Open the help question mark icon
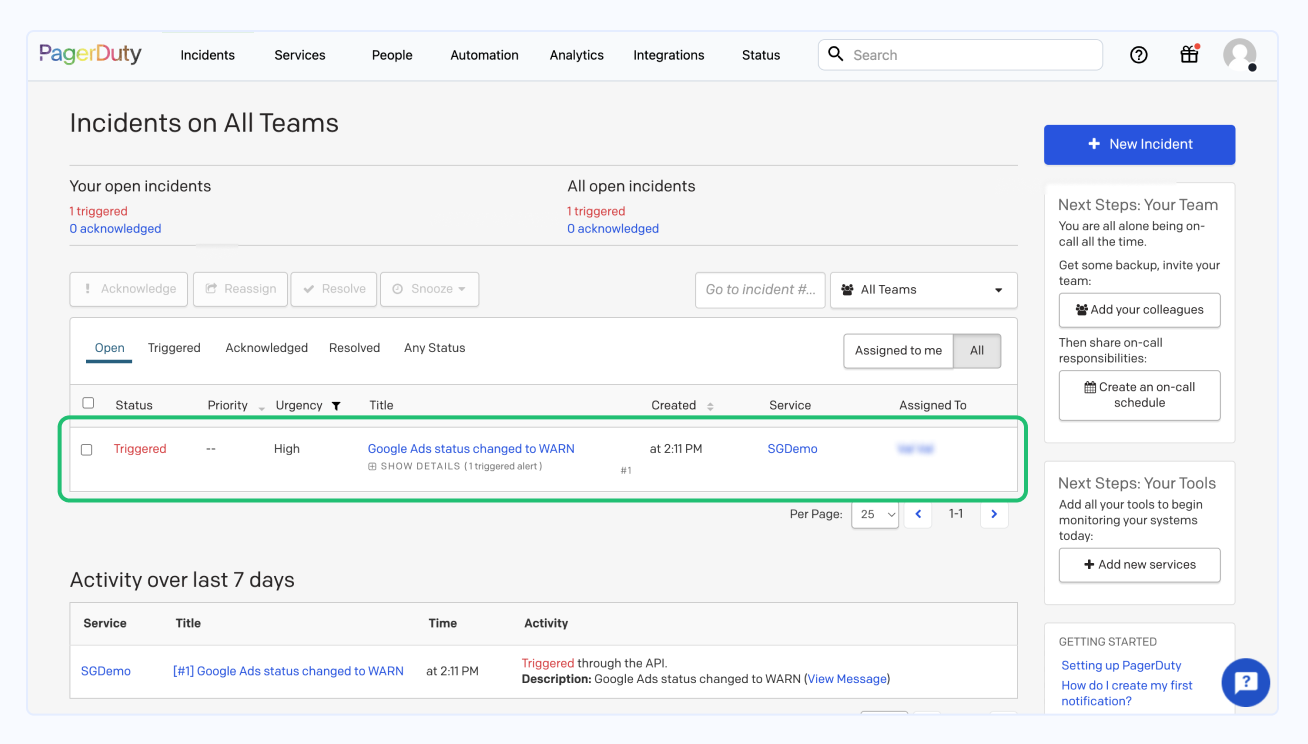Image resolution: width=1308 pixels, height=744 pixels. tap(1139, 55)
